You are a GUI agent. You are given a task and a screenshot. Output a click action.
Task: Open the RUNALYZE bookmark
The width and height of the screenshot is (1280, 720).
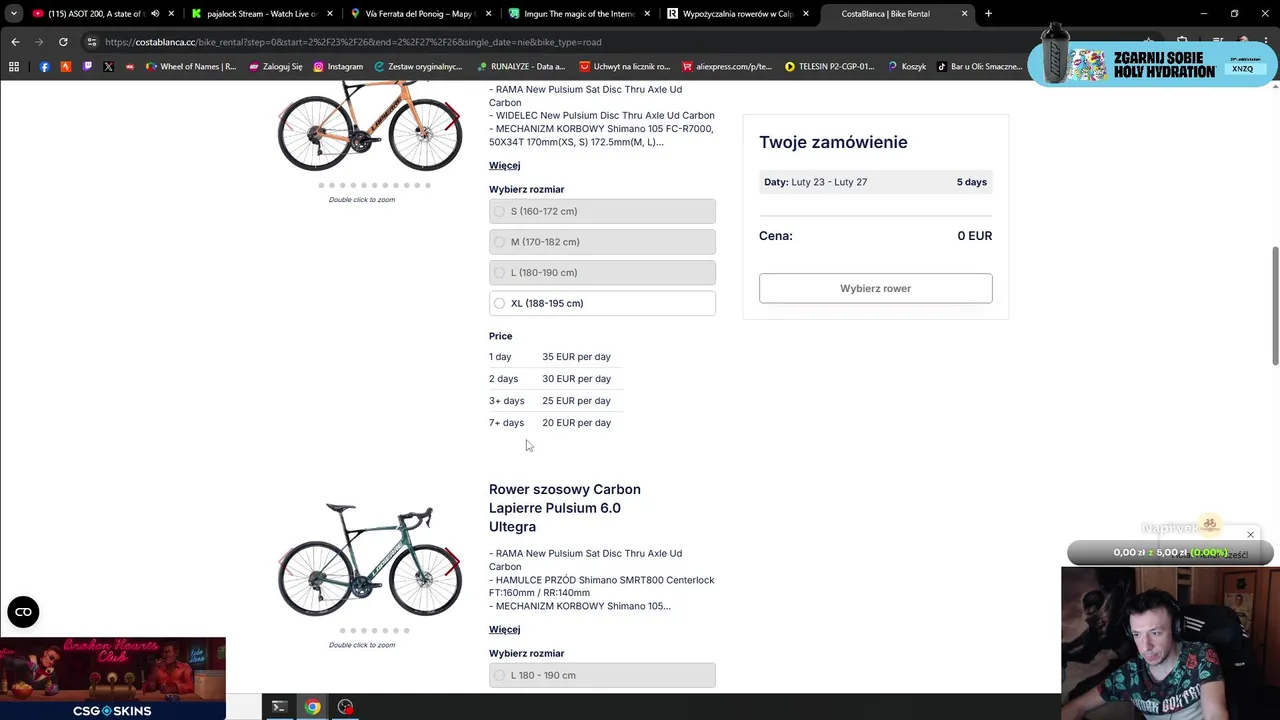[520, 67]
